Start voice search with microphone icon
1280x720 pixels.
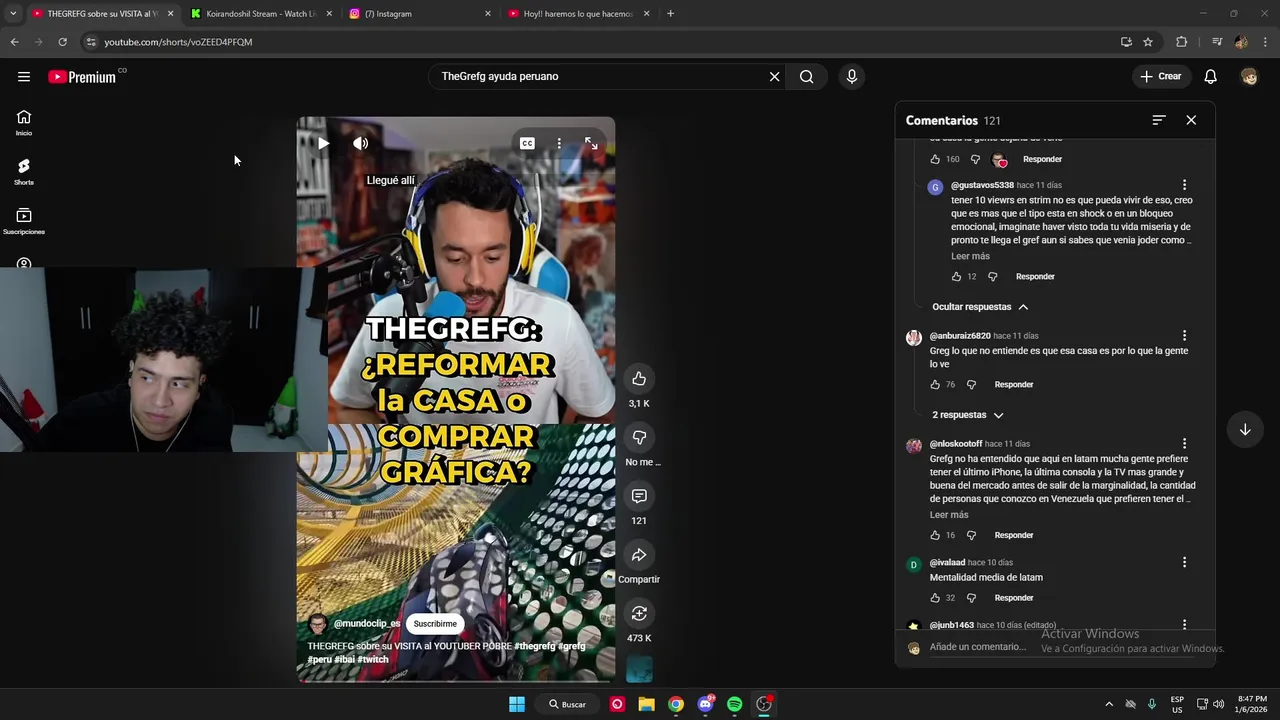[852, 76]
